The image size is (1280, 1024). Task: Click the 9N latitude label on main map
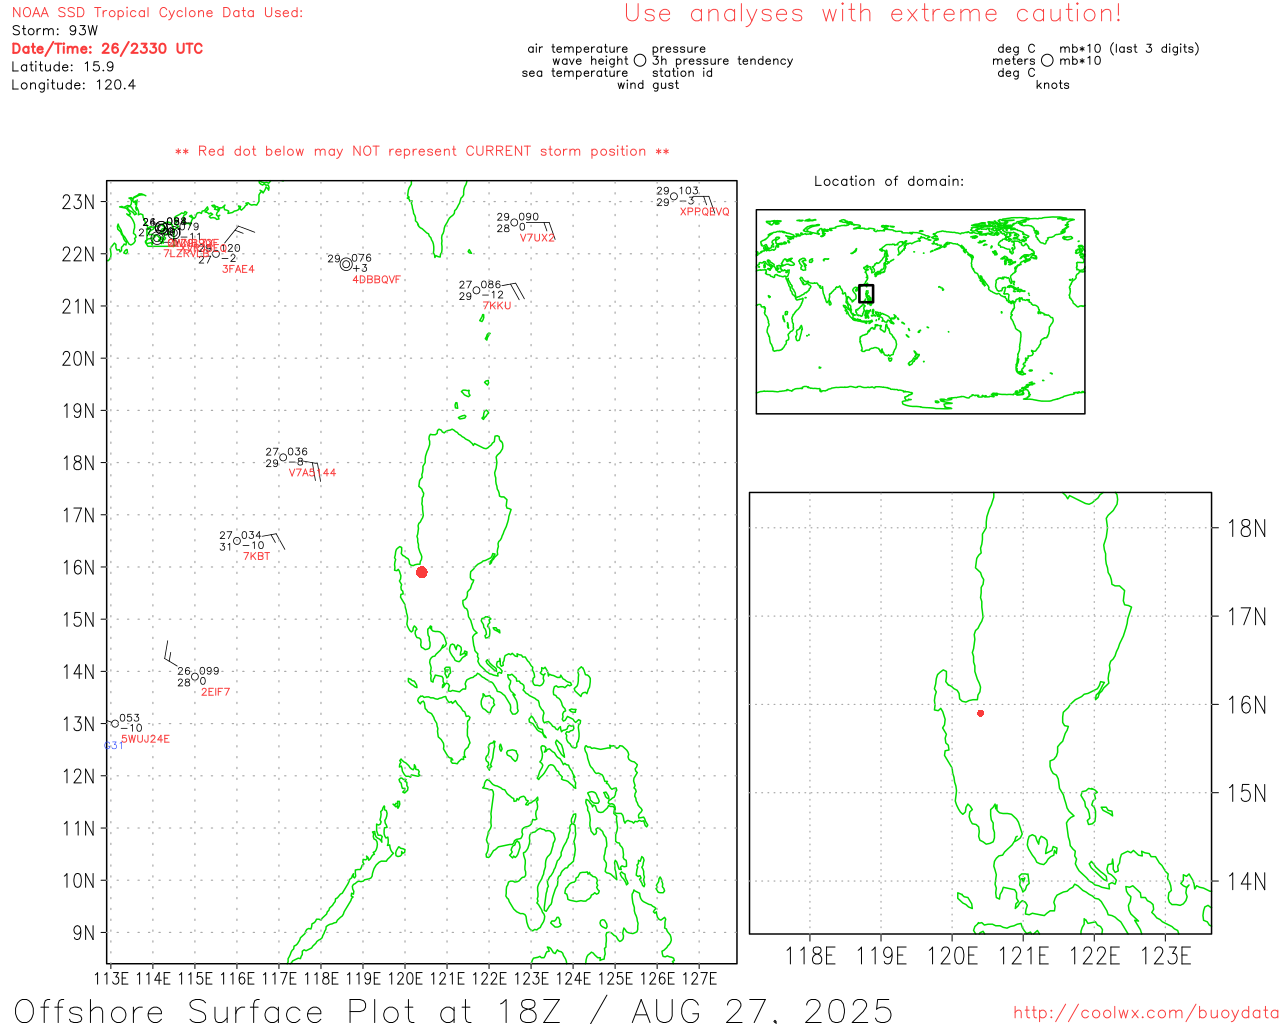click(x=83, y=933)
